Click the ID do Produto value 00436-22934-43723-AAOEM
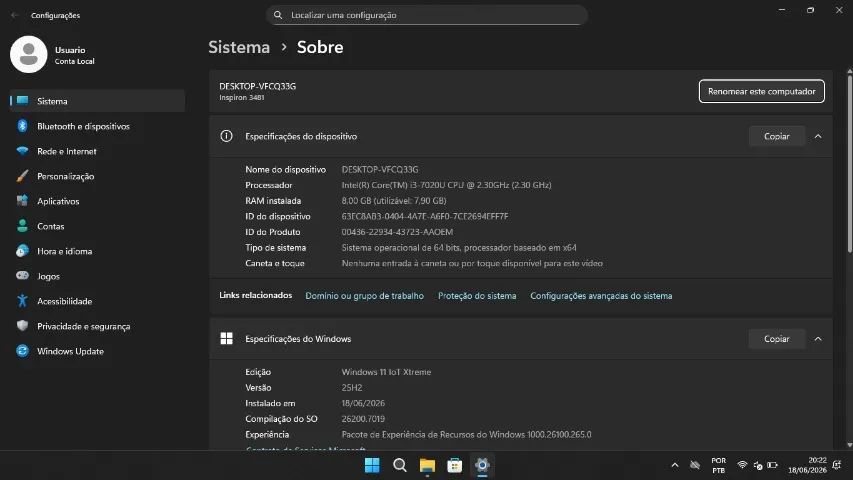The height and width of the screenshot is (480, 853). click(x=397, y=232)
